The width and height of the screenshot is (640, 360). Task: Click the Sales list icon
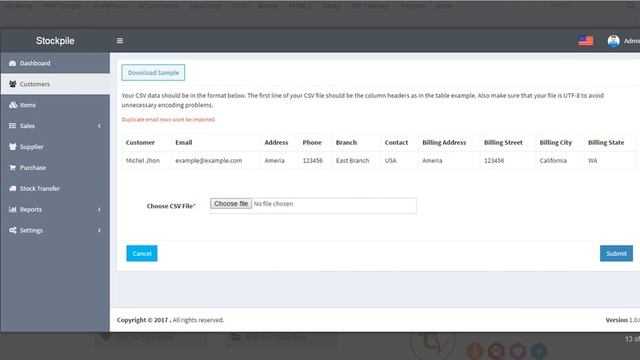pyautogui.click(x=13, y=126)
